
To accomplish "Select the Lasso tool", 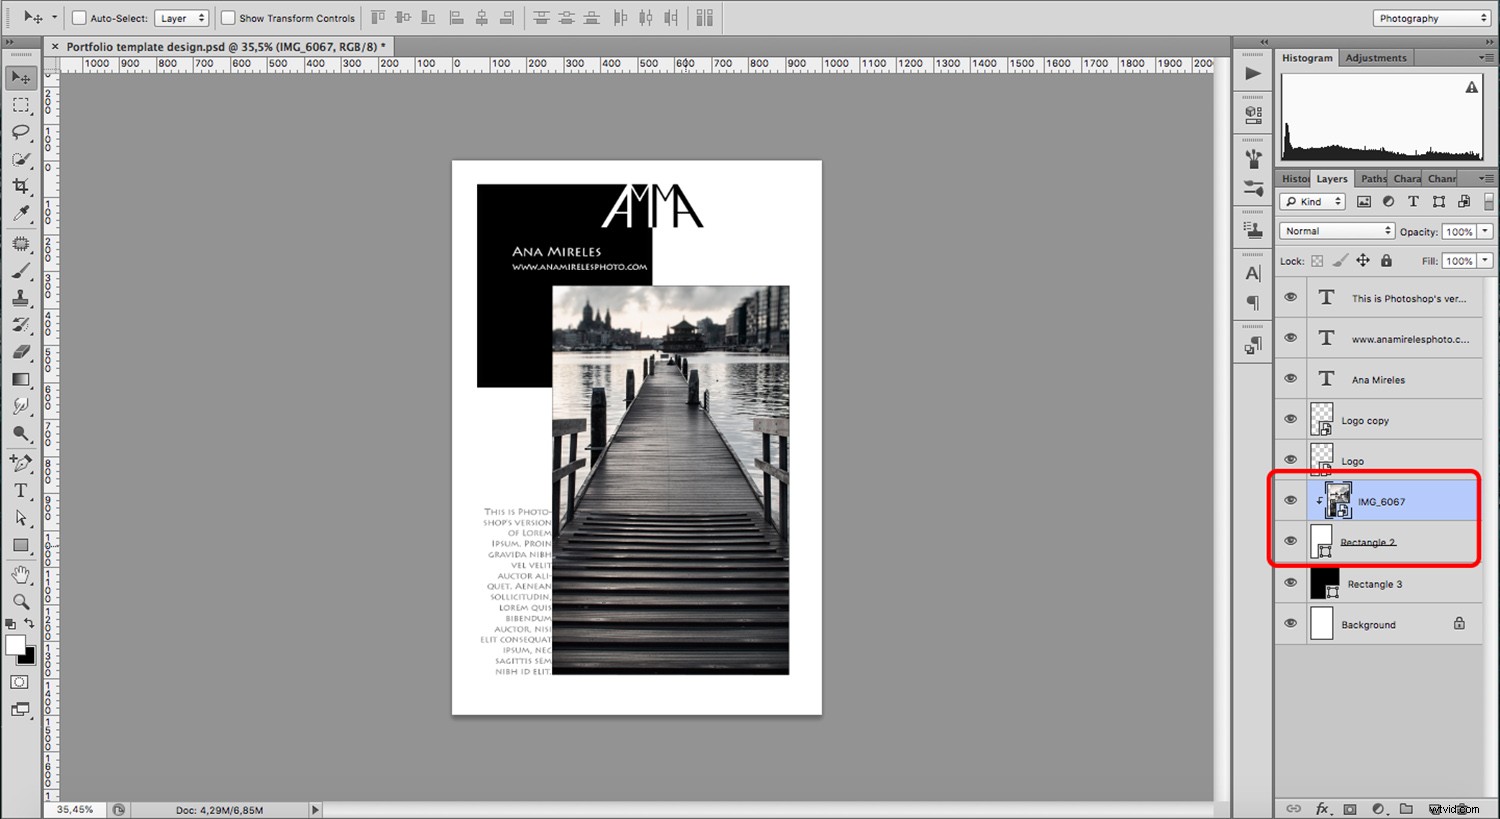I will click(21, 132).
